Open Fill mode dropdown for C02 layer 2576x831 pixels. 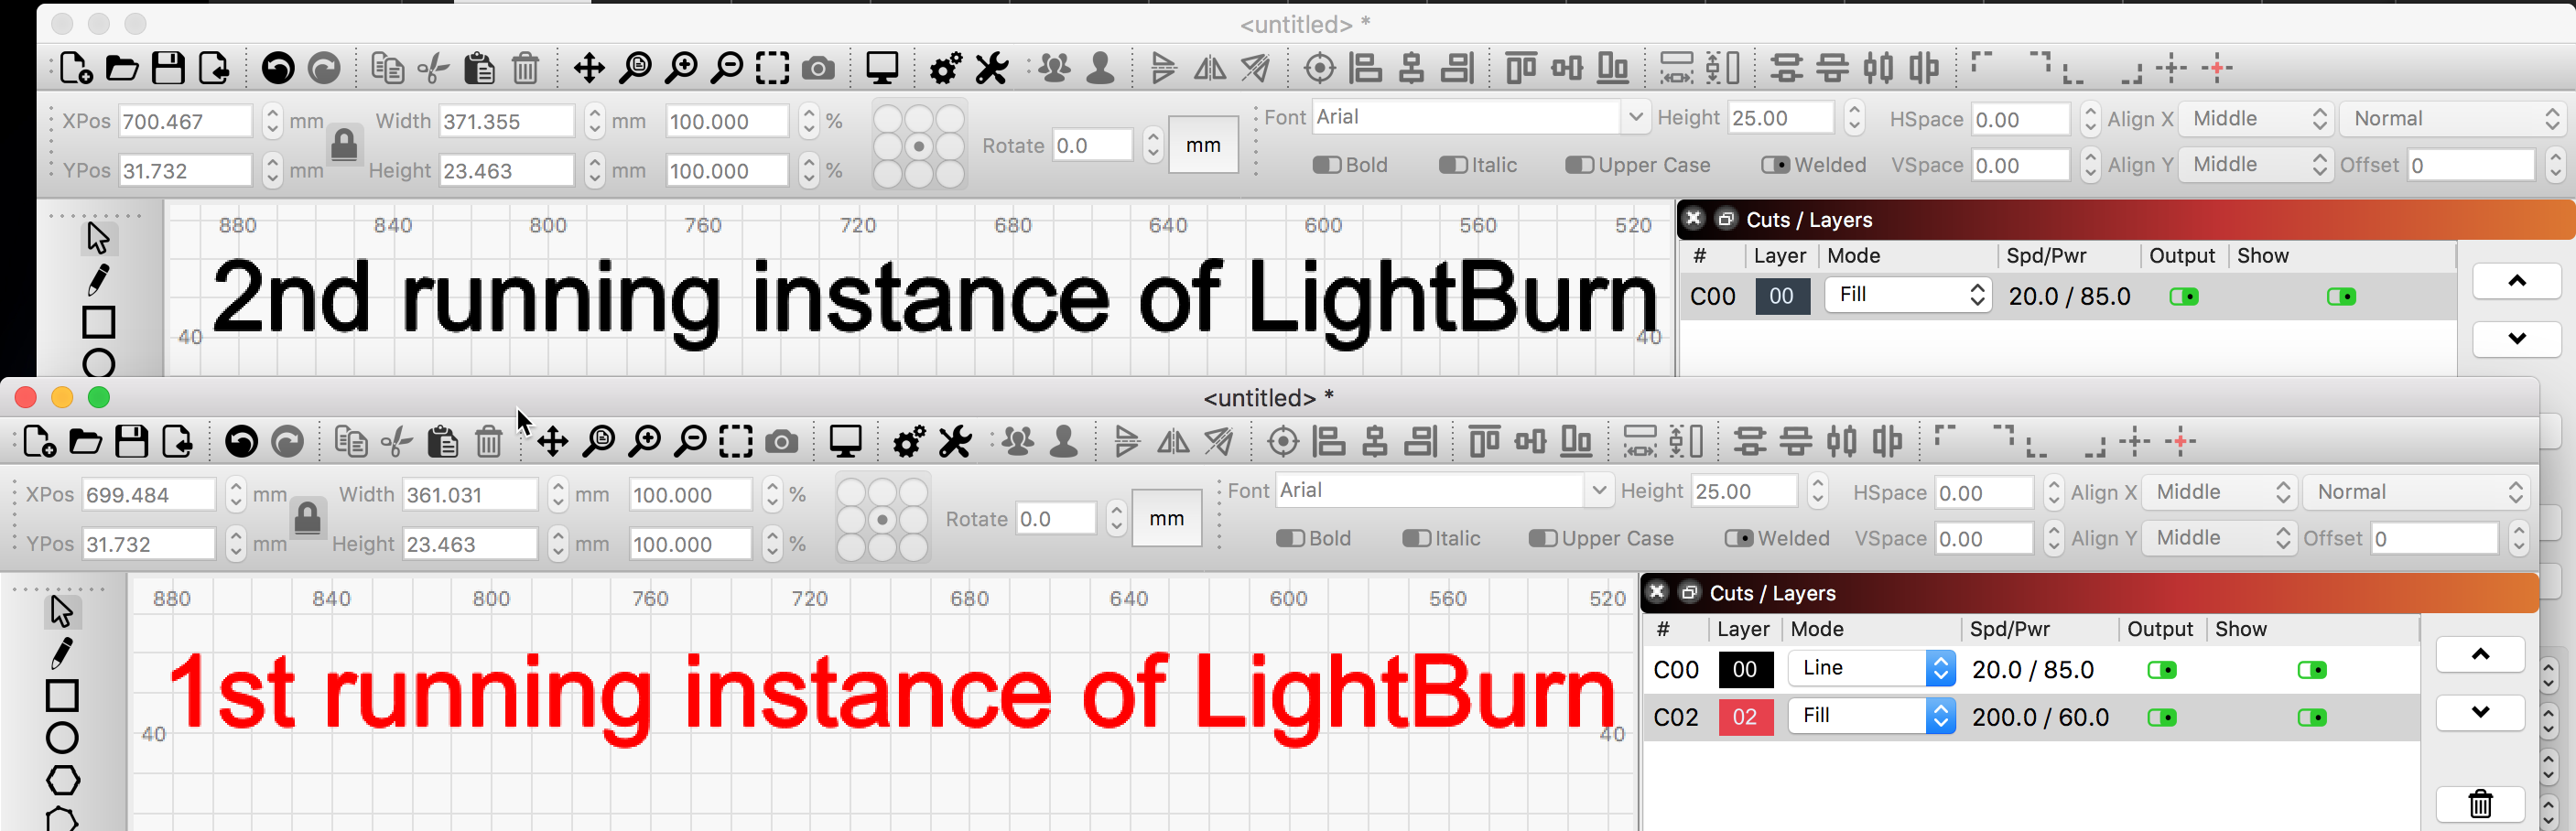click(1872, 715)
